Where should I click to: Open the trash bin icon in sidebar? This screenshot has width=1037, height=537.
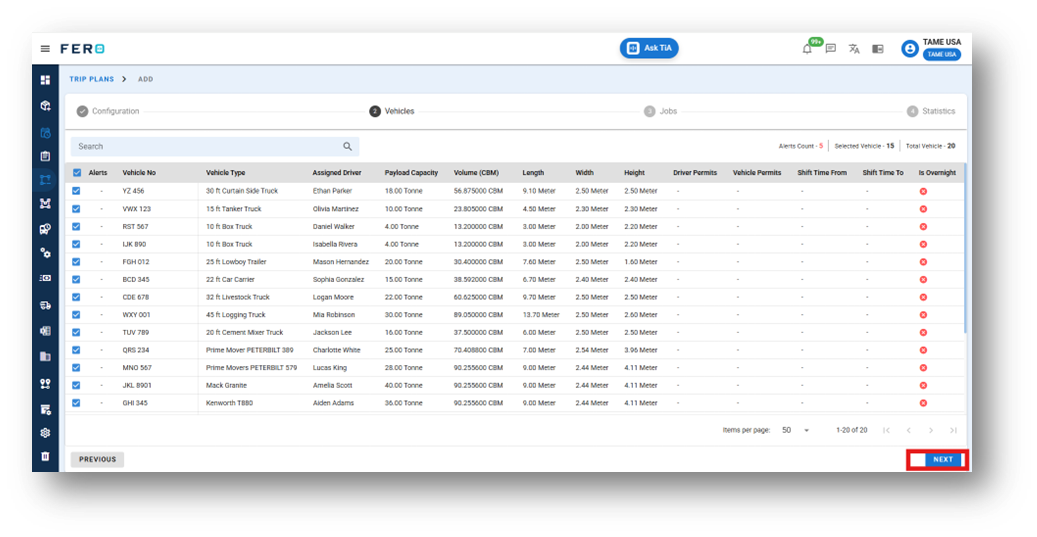pyautogui.click(x=45, y=456)
